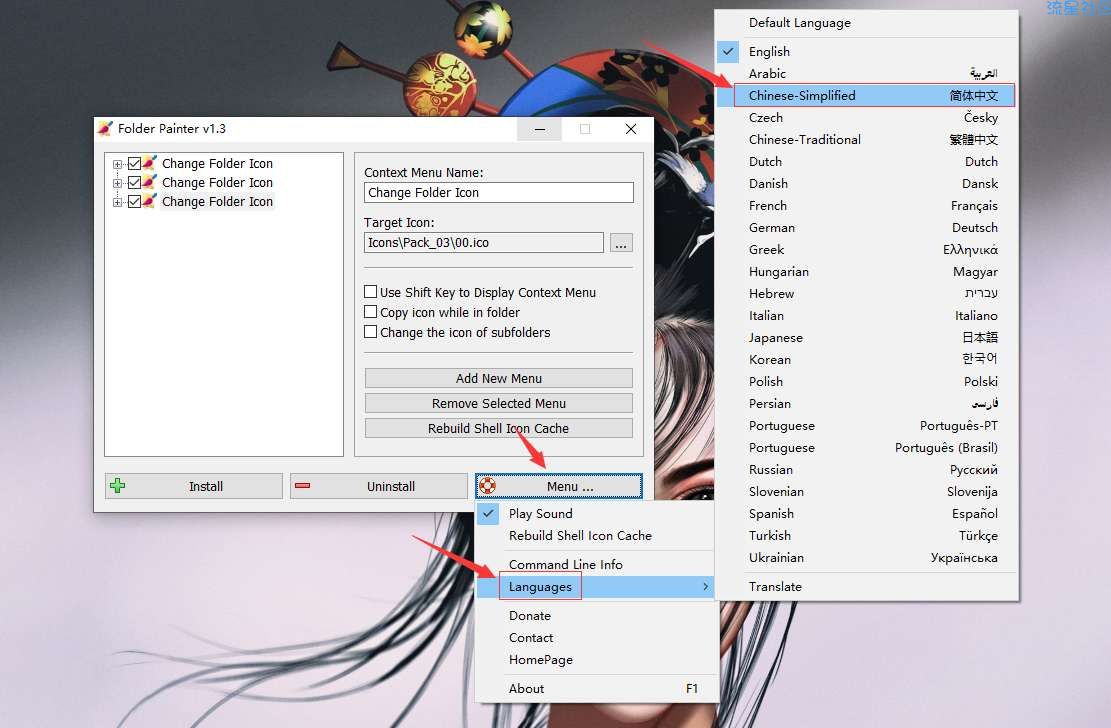Image resolution: width=1111 pixels, height=728 pixels.
Task: Uncheck the second Change Folder Icon checkbox
Action: click(x=134, y=183)
